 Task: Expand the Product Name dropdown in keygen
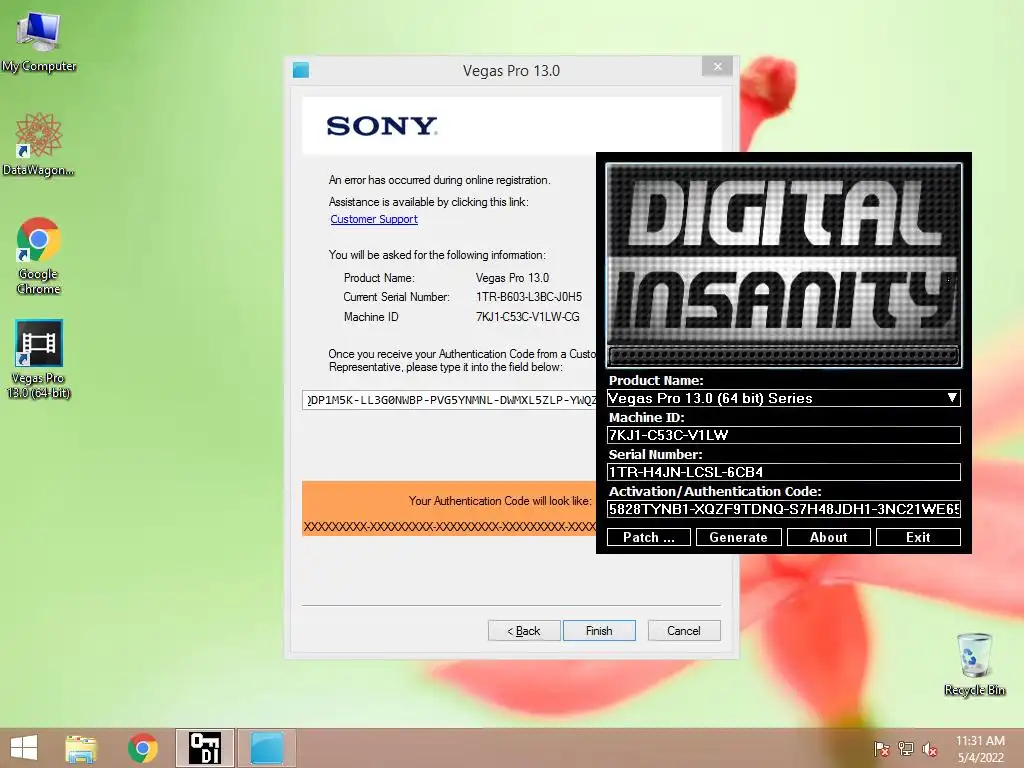click(x=952, y=398)
